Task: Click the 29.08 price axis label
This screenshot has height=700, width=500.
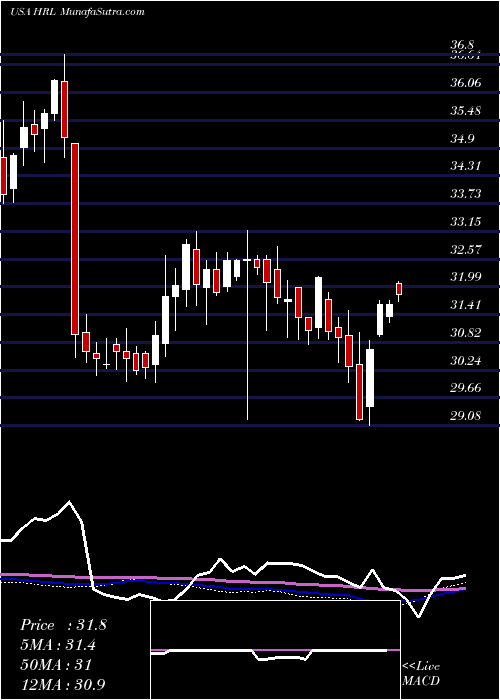Action: pos(466,416)
